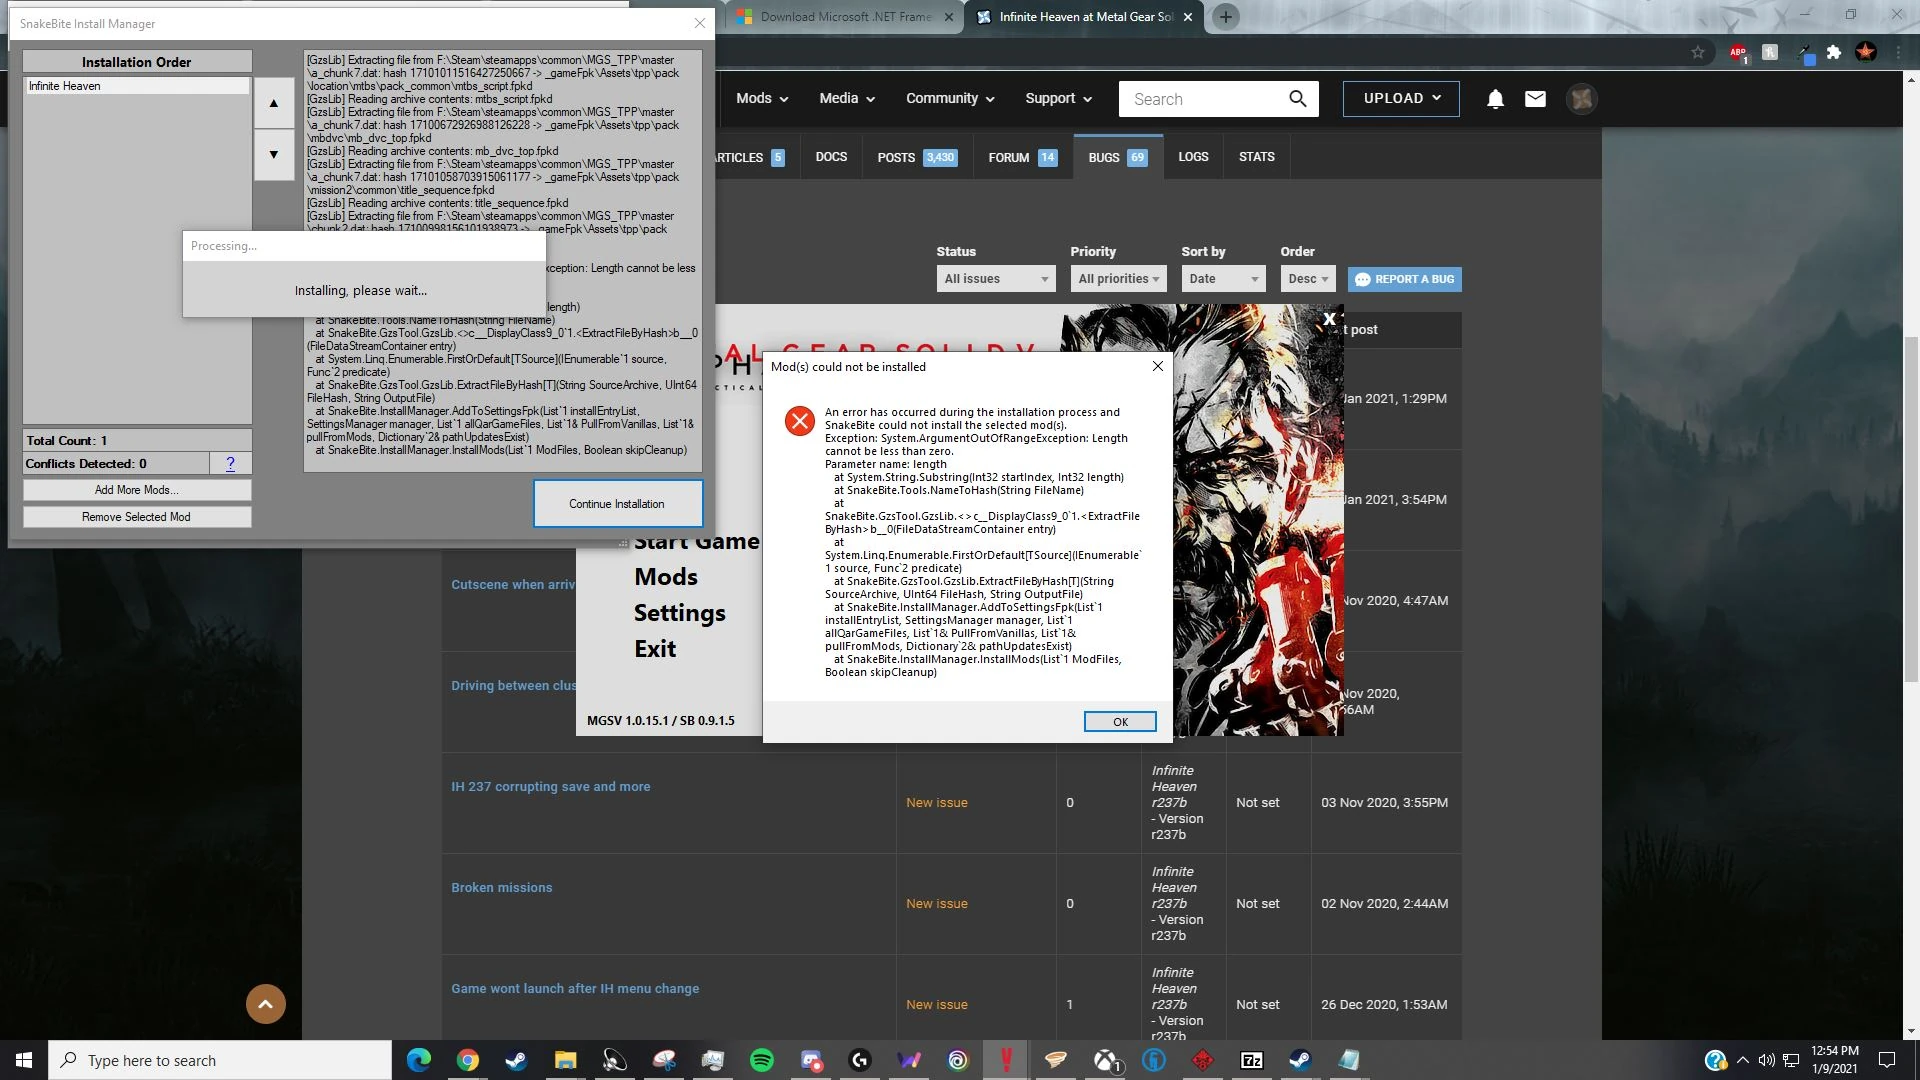Open the Chrome extensions puzzle icon

pos(1833,52)
